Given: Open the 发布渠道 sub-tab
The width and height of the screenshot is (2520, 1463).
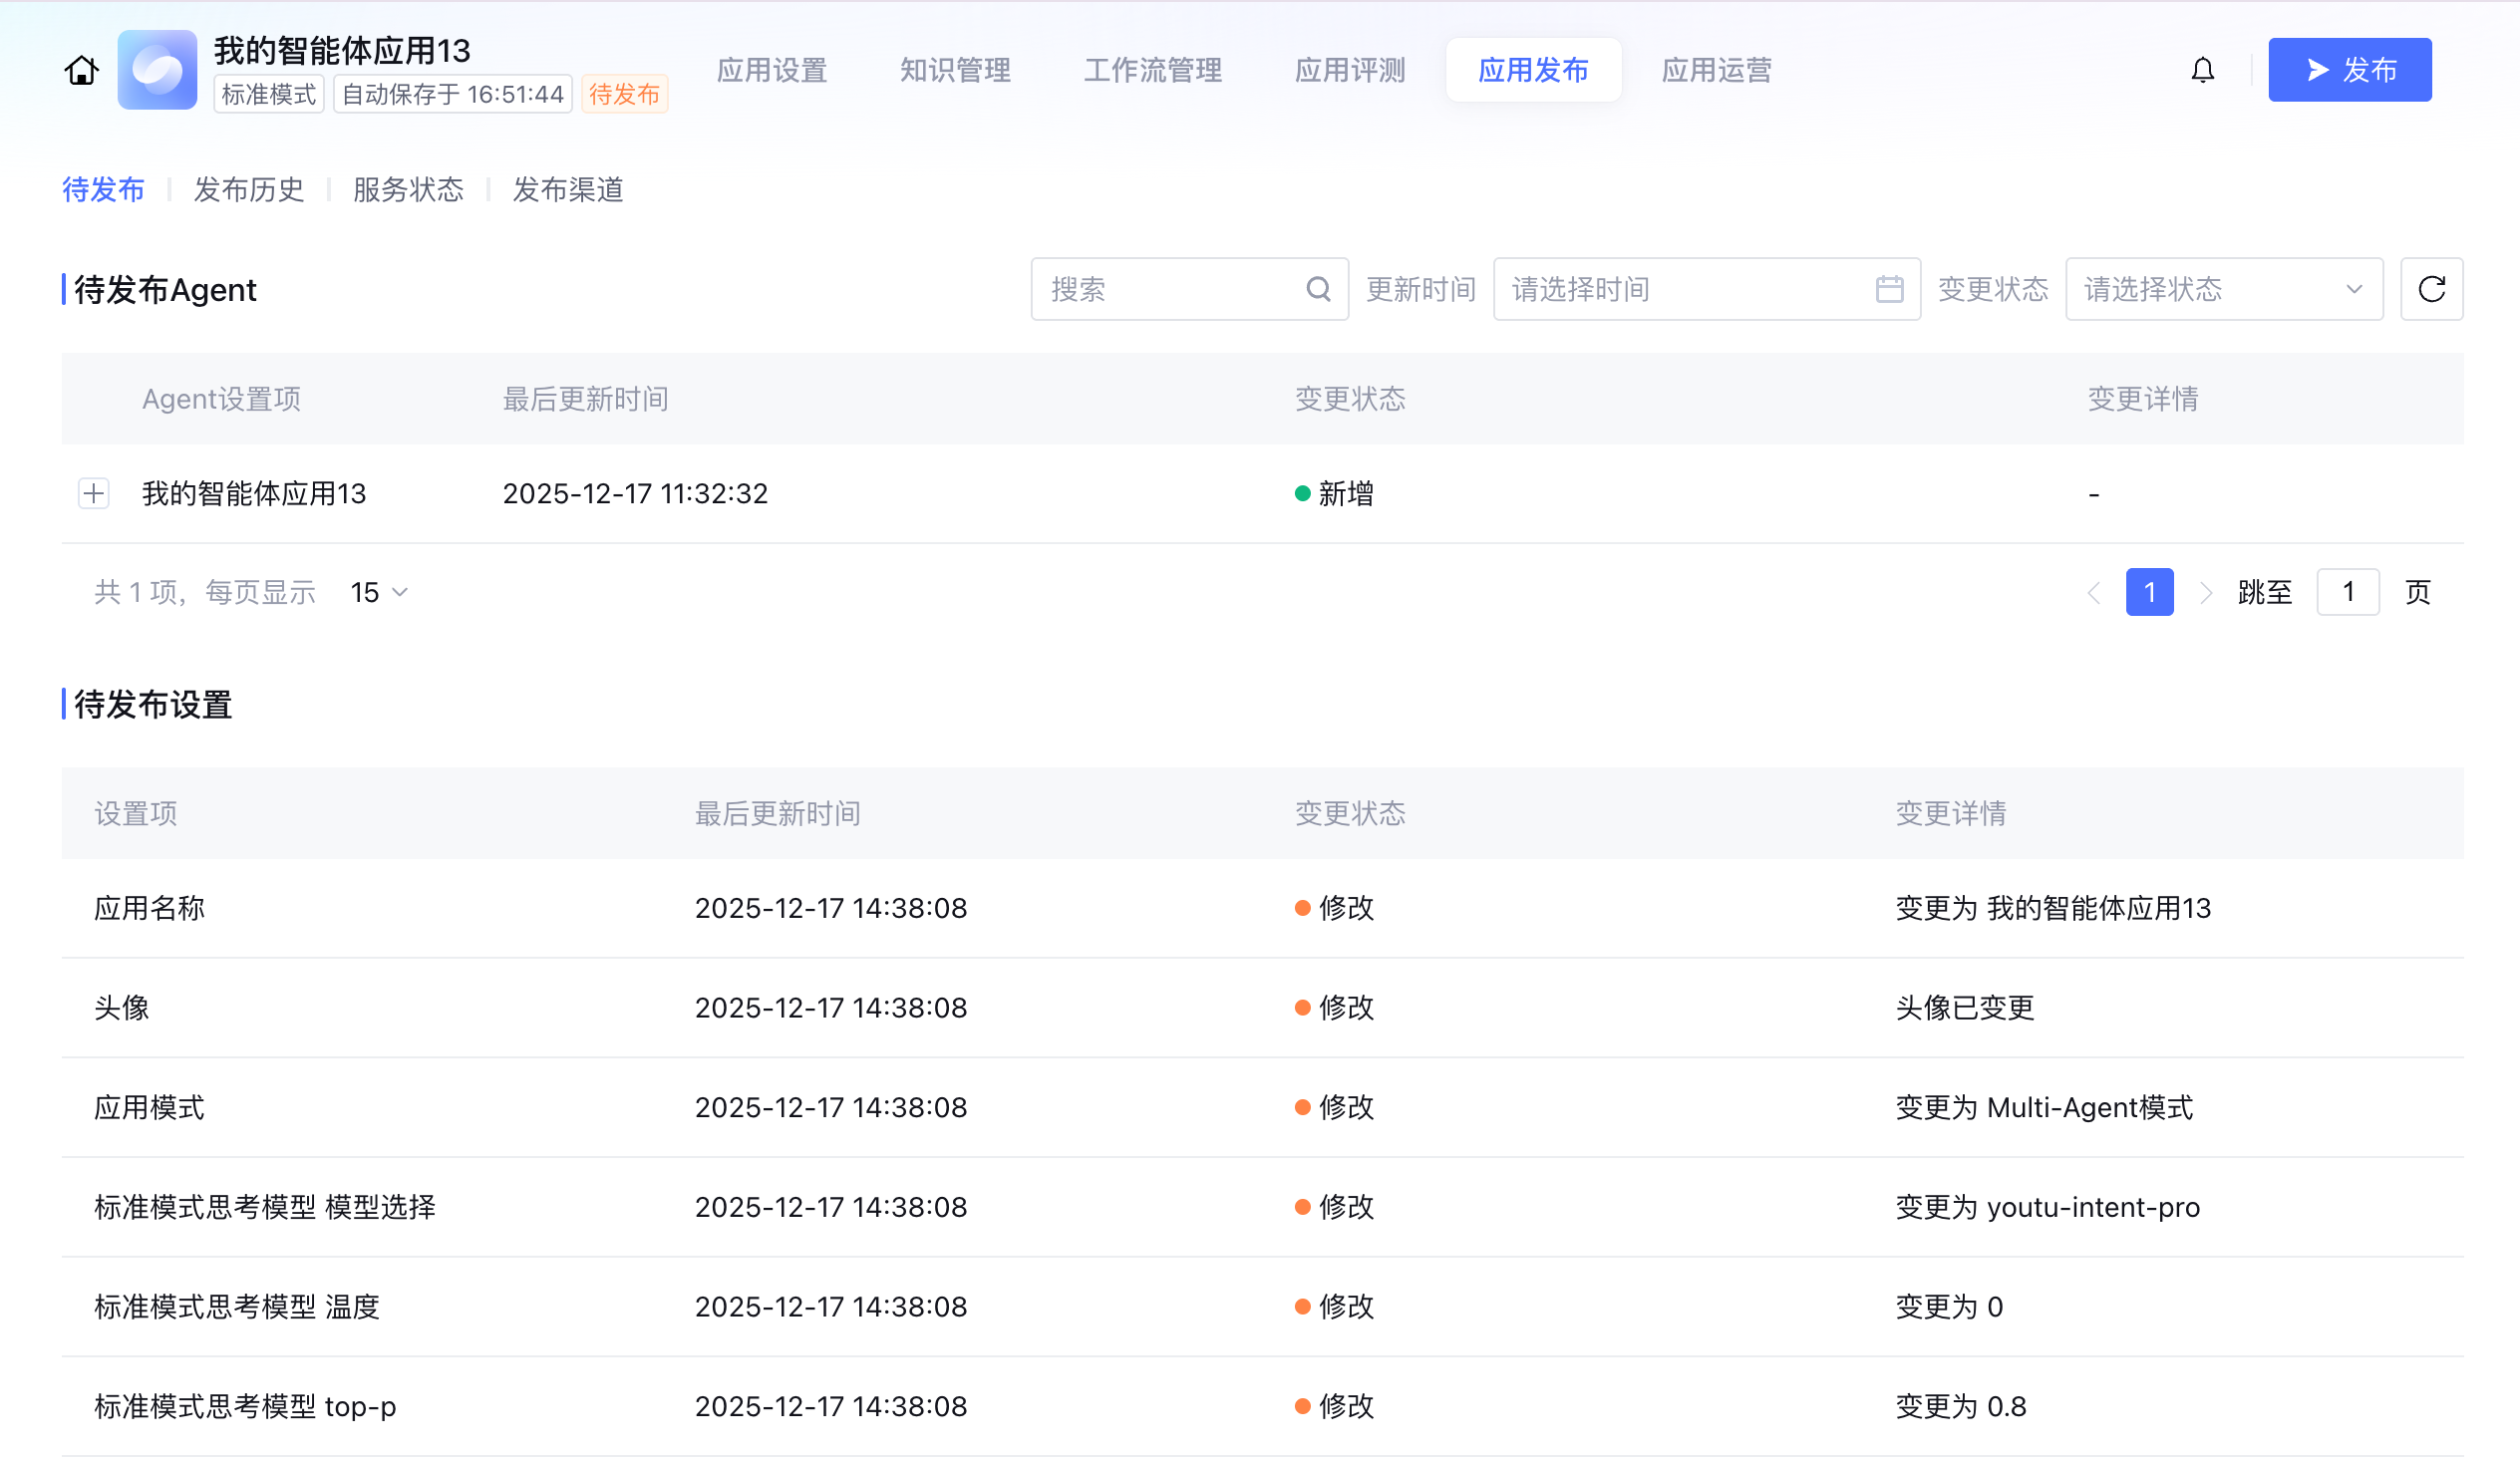Looking at the screenshot, I should click(x=568, y=189).
